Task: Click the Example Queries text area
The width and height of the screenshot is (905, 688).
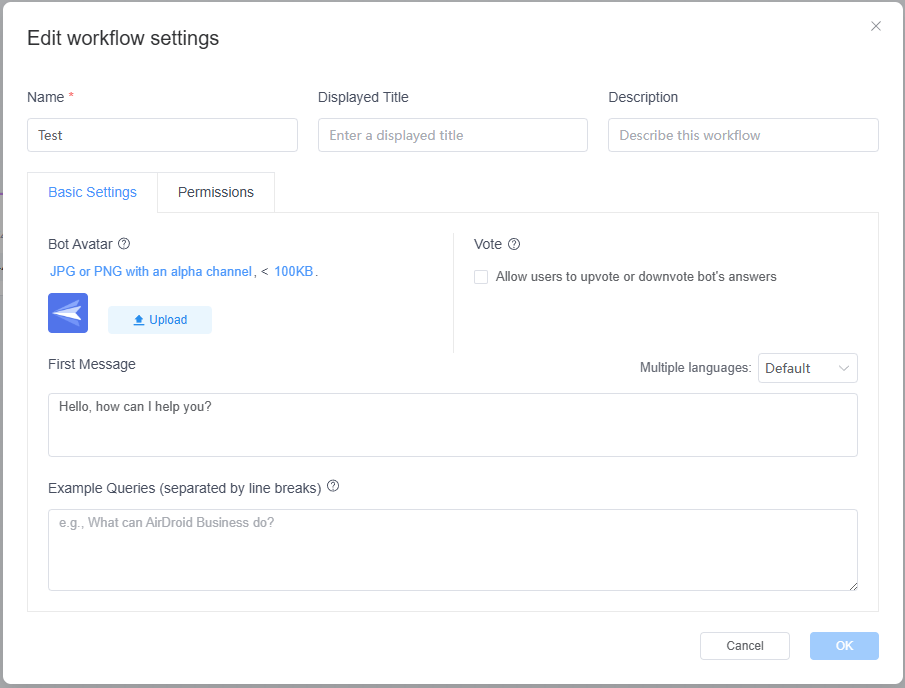Action: pos(452,549)
